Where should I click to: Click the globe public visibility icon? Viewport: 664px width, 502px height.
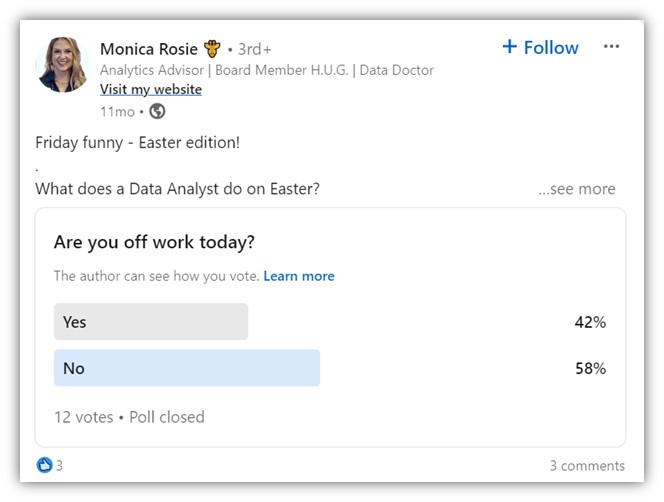tap(157, 111)
